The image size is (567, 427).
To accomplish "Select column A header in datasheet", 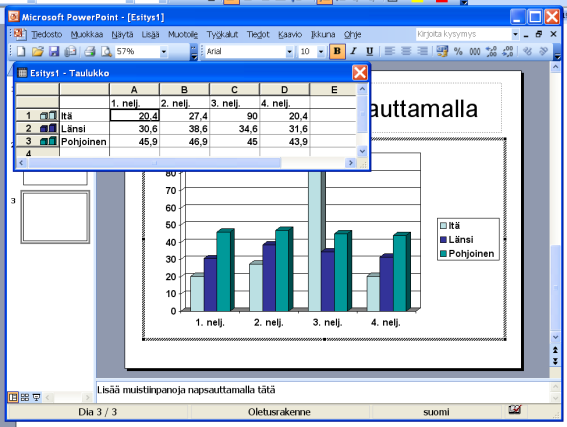I will [x=134, y=90].
